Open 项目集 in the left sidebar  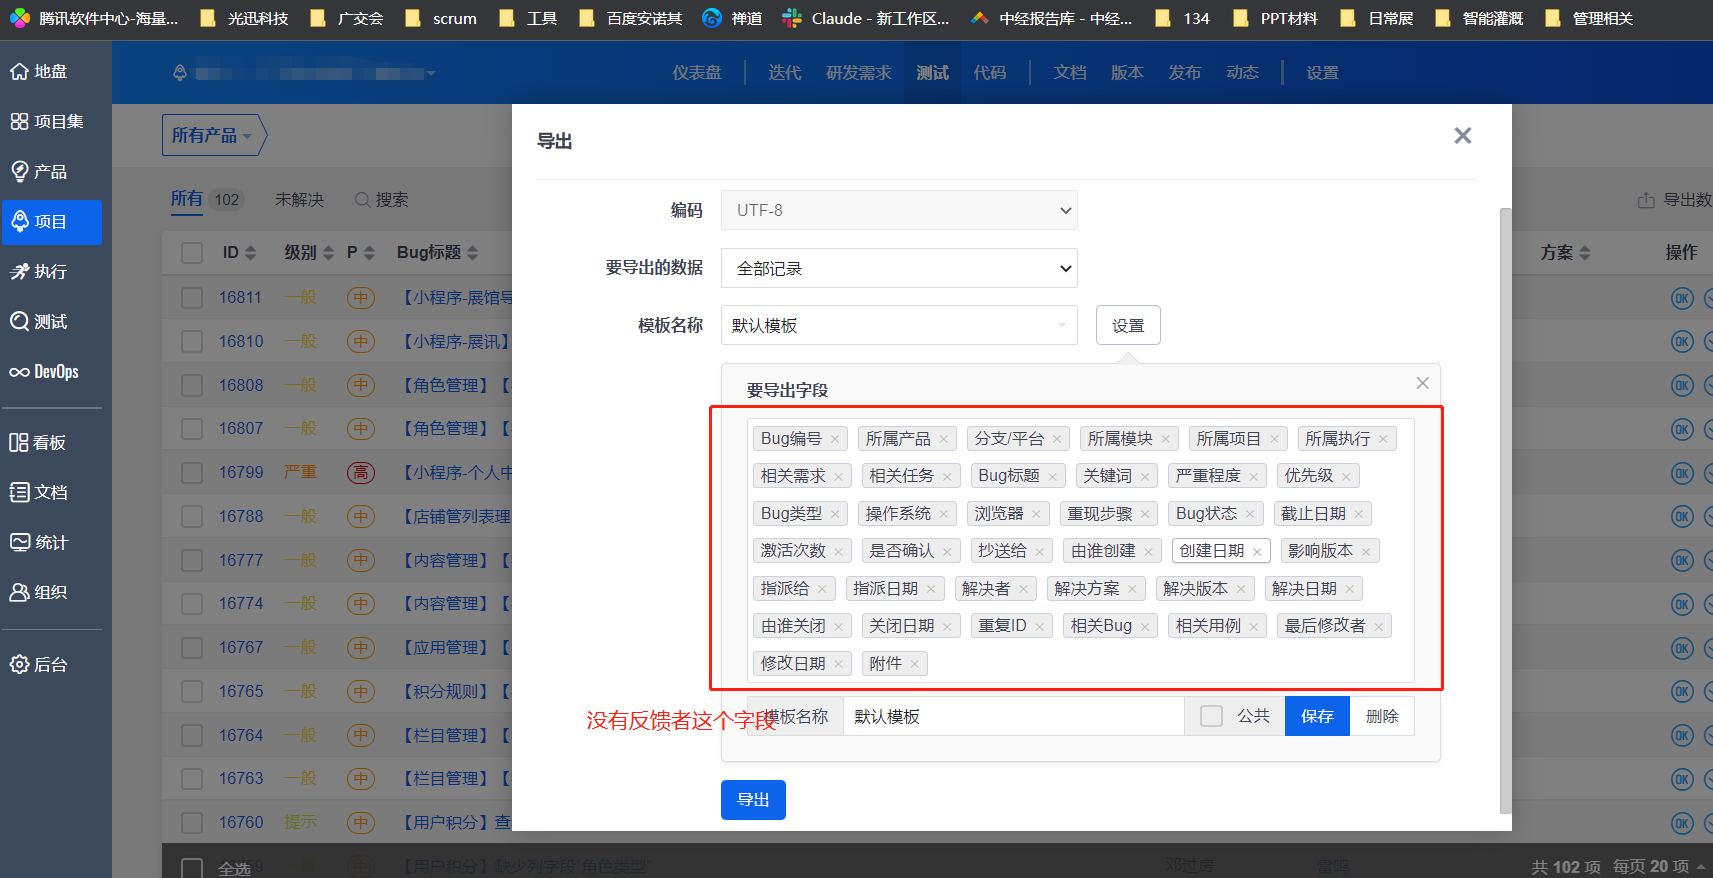click(20, 121)
